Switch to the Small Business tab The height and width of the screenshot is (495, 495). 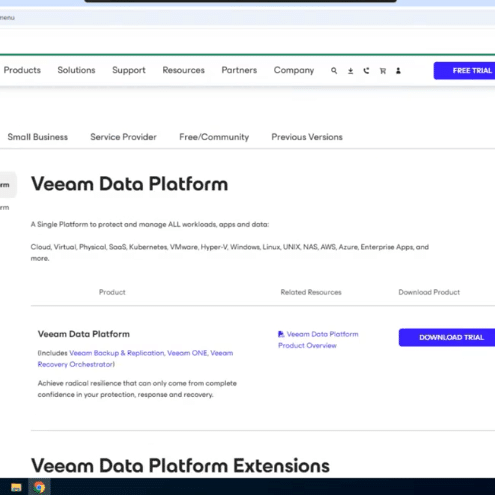(38, 137)
